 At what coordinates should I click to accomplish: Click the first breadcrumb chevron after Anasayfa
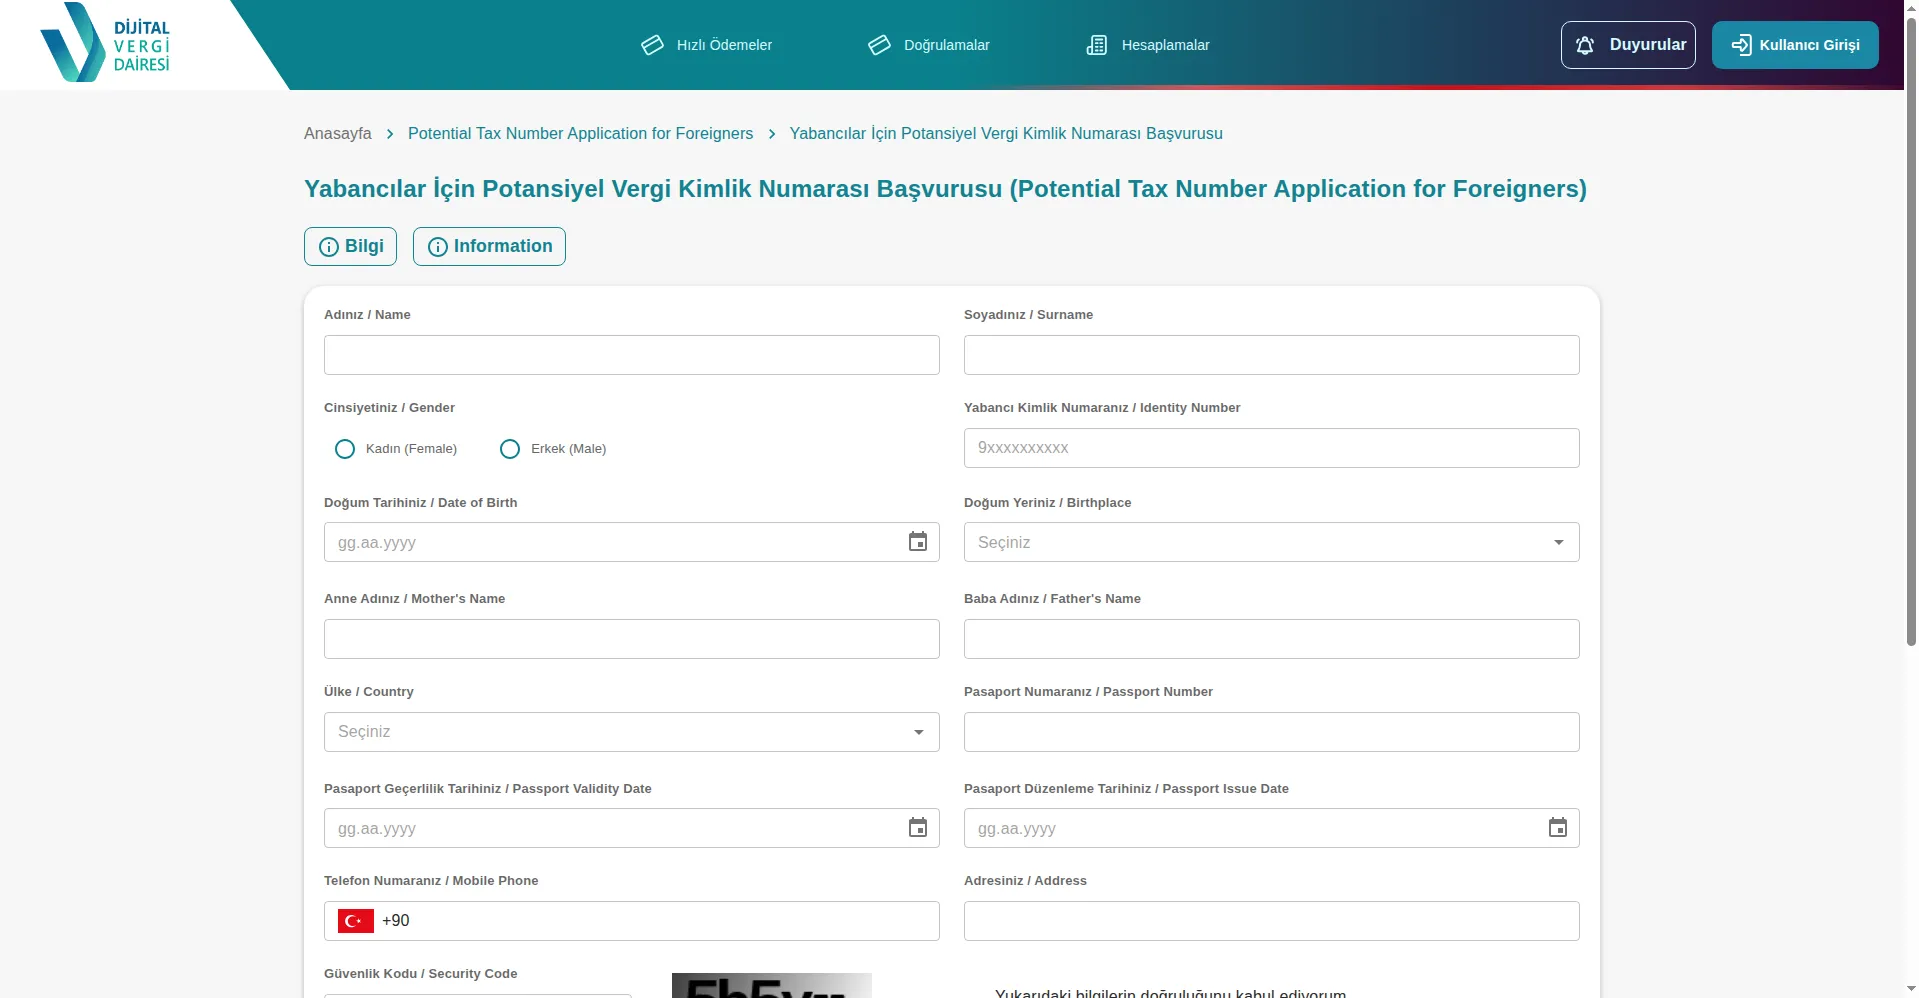(390, 134)
